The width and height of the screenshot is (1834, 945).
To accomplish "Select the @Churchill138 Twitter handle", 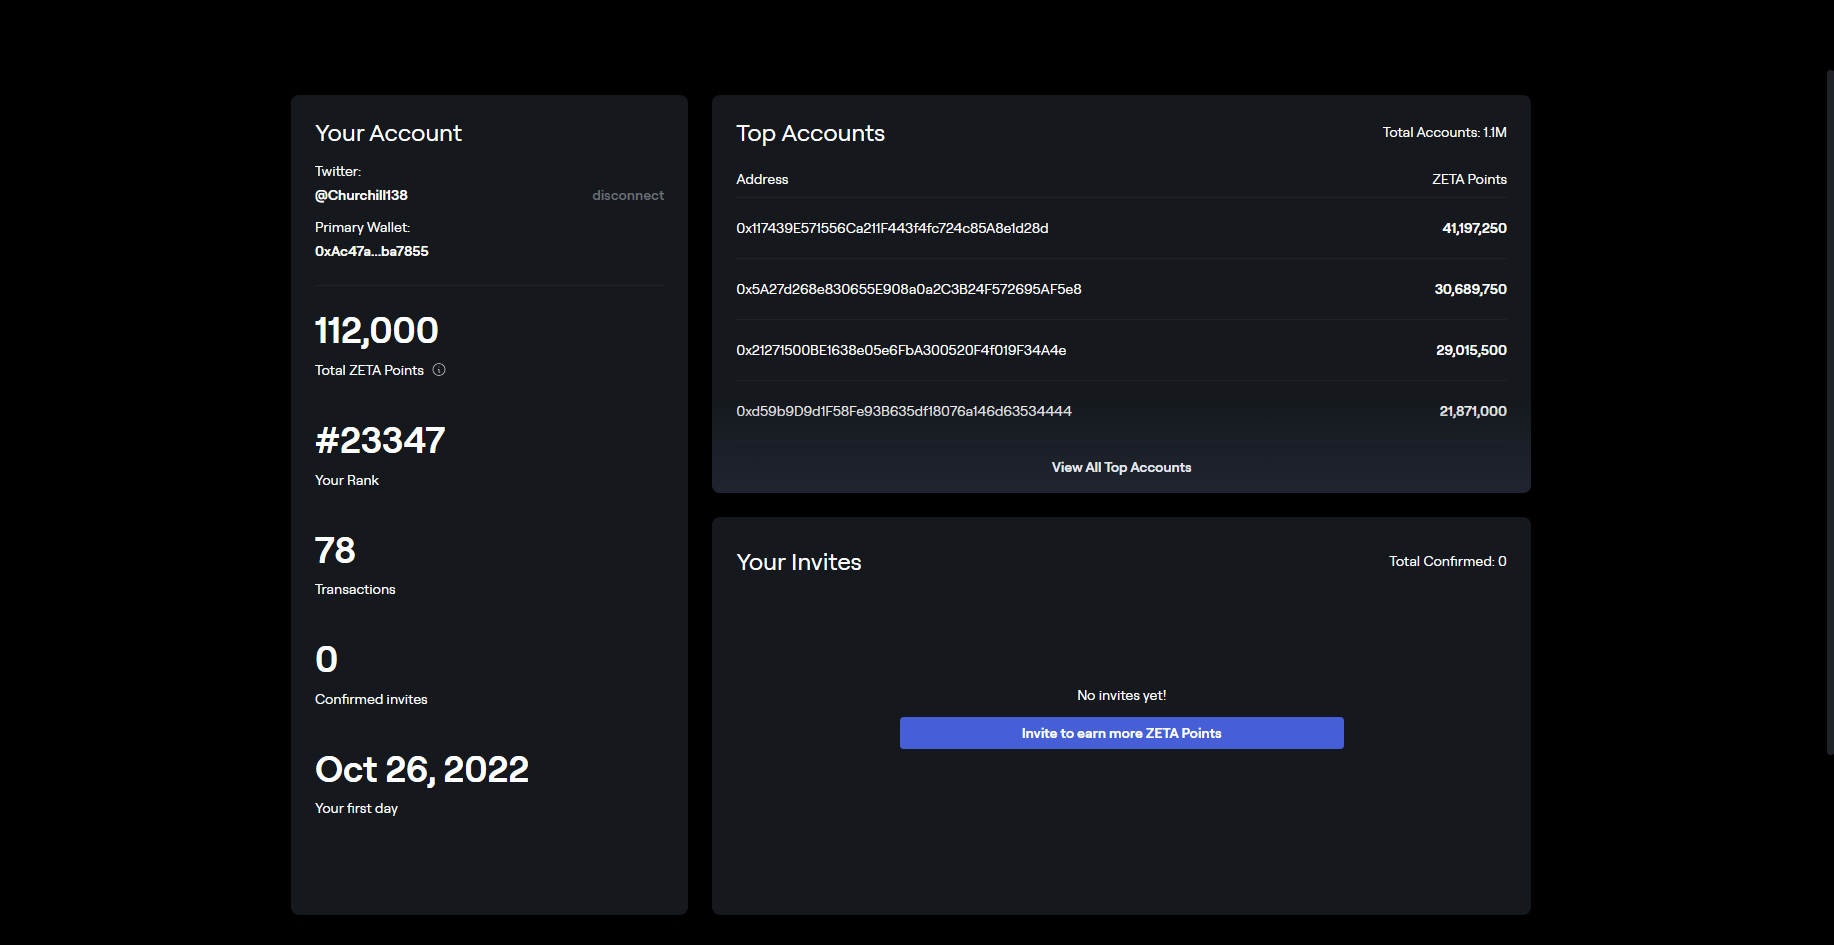I will point(361,195).
